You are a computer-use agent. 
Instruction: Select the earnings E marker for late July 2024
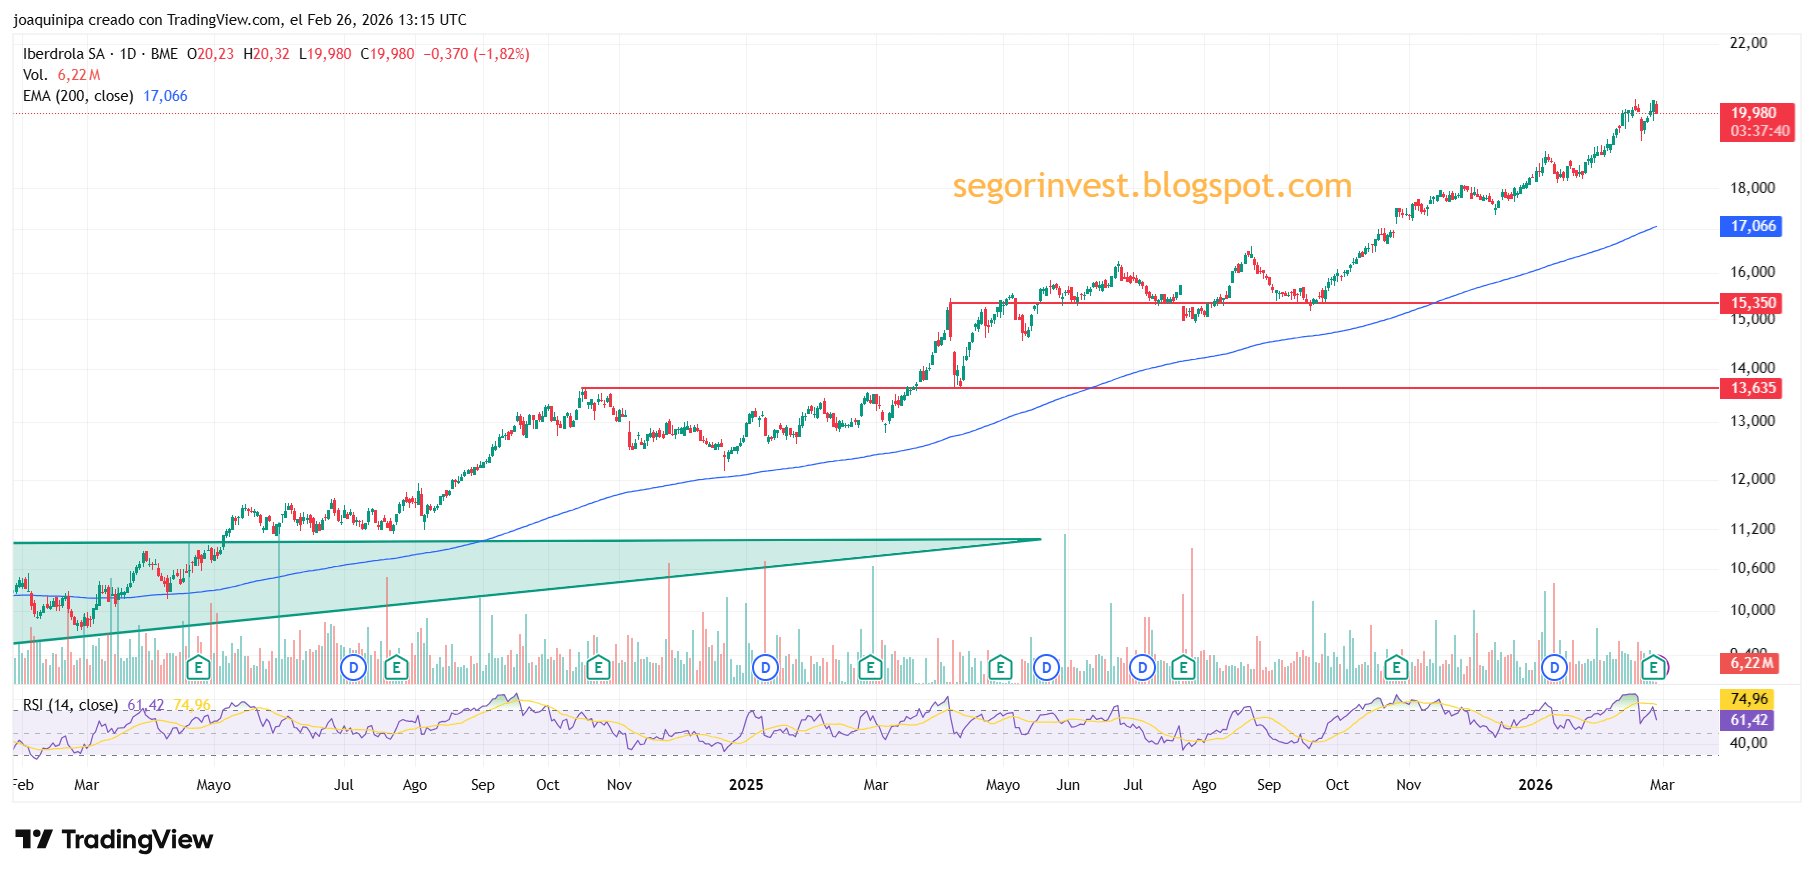(x=397, y=667)
